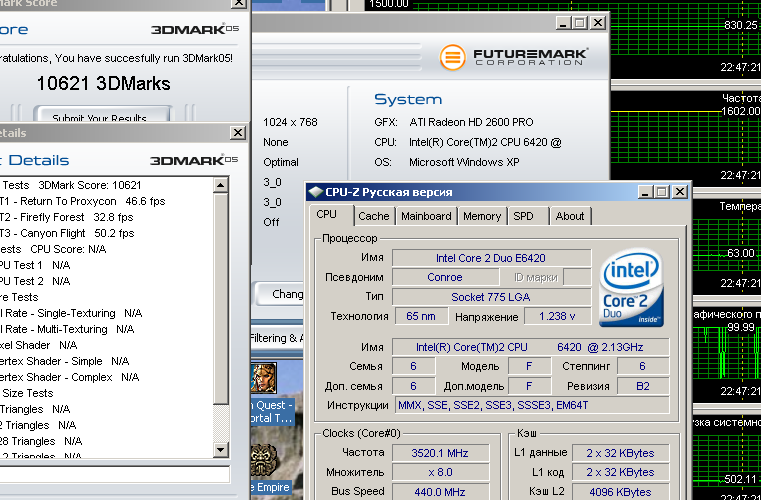Image resolution: width=761 pixels, height=500 pixels.
Task: Click the Futuremark Corporation logo
Action: coord(513,57)
